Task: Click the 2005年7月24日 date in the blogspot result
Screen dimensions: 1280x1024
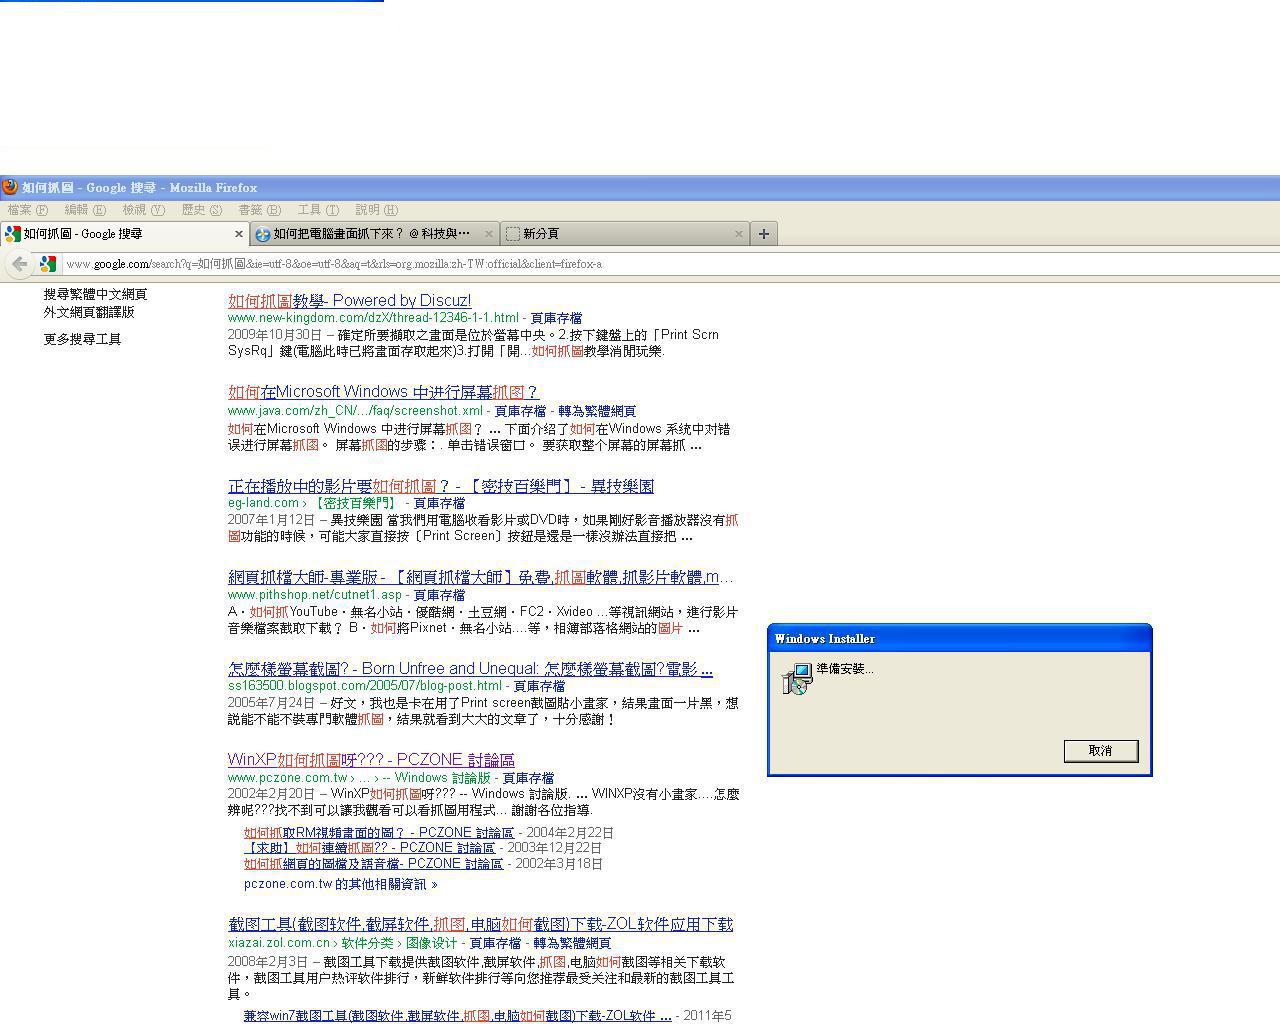Action: (271, 703)
